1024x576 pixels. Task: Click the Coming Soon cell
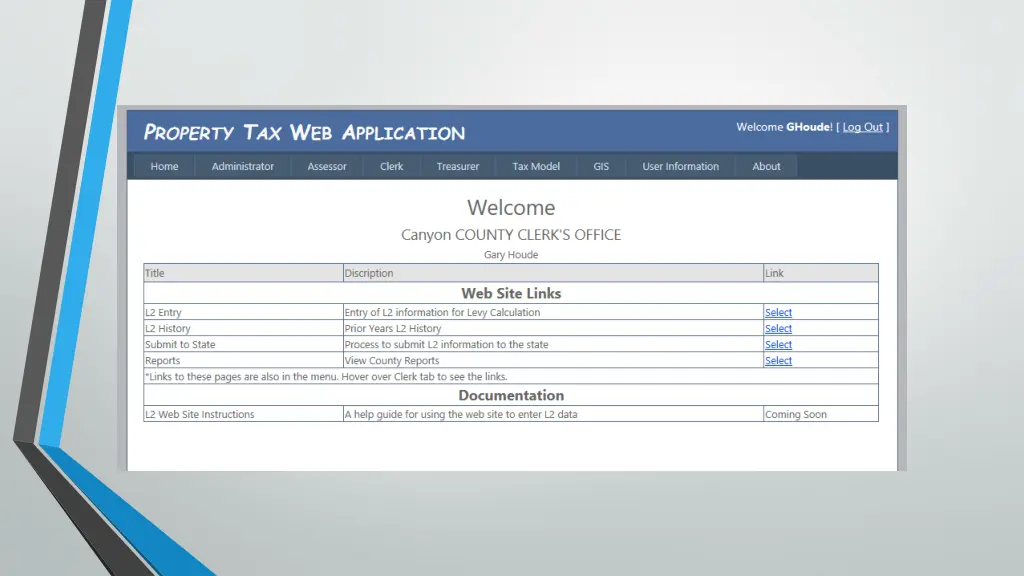pos(821,414)
